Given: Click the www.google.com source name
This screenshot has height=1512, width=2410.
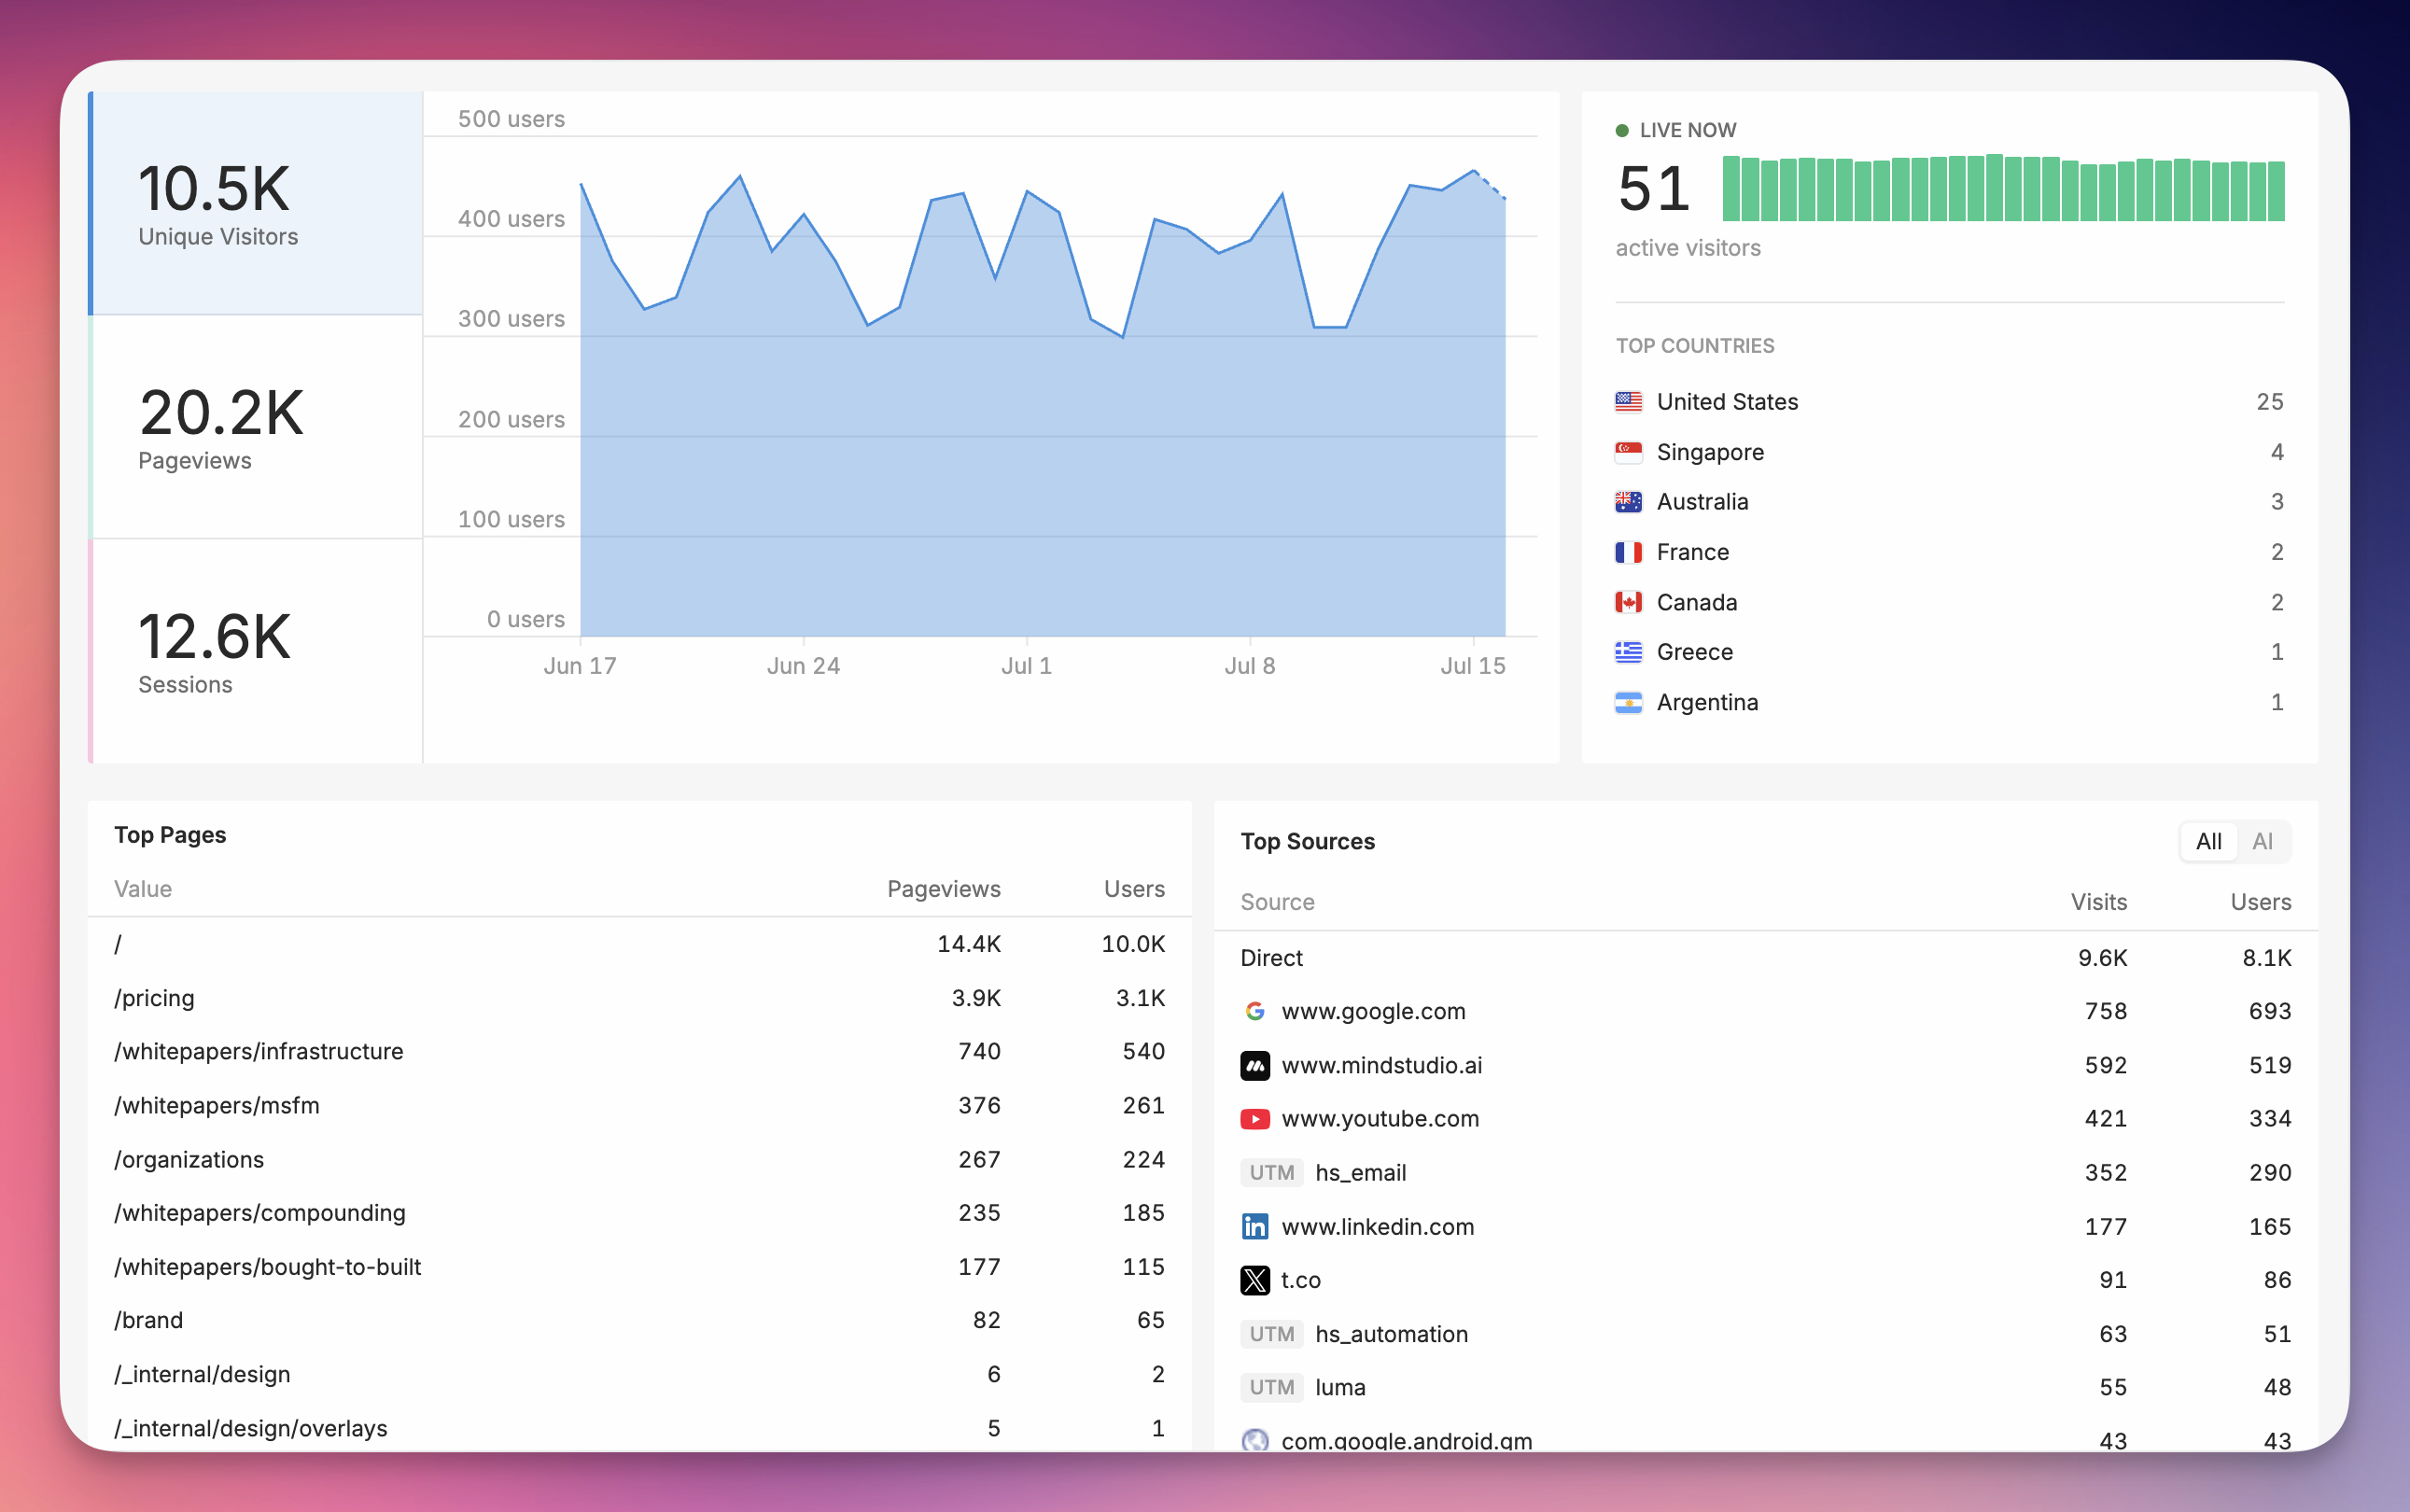Looking at the screenshot, I should coord(1373,1011).
